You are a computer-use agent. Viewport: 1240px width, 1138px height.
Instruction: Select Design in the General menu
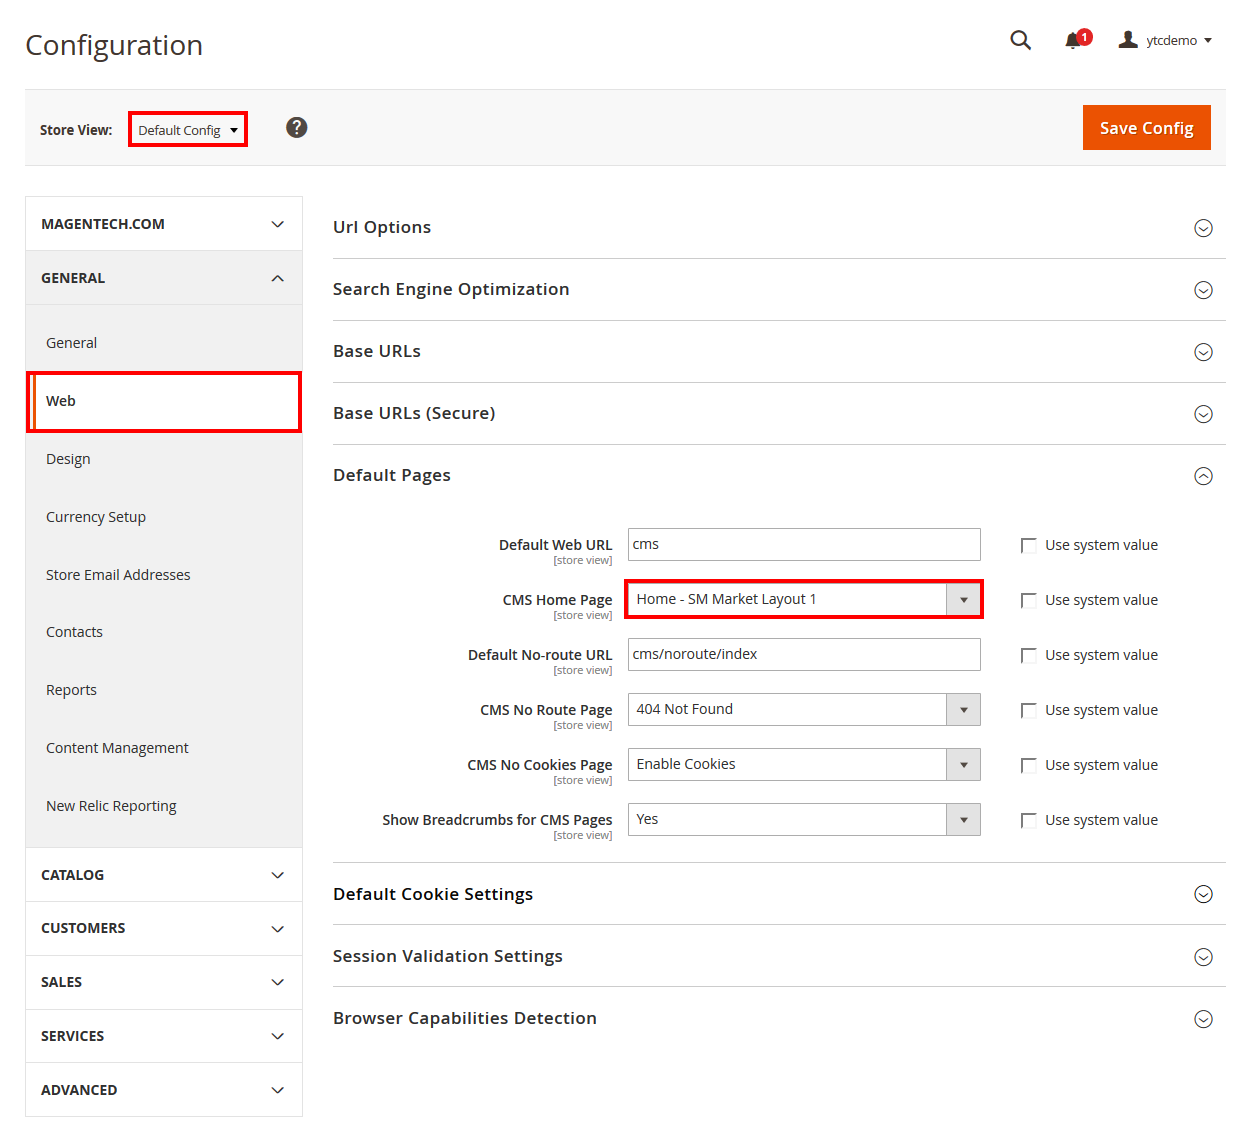point(68,459)
